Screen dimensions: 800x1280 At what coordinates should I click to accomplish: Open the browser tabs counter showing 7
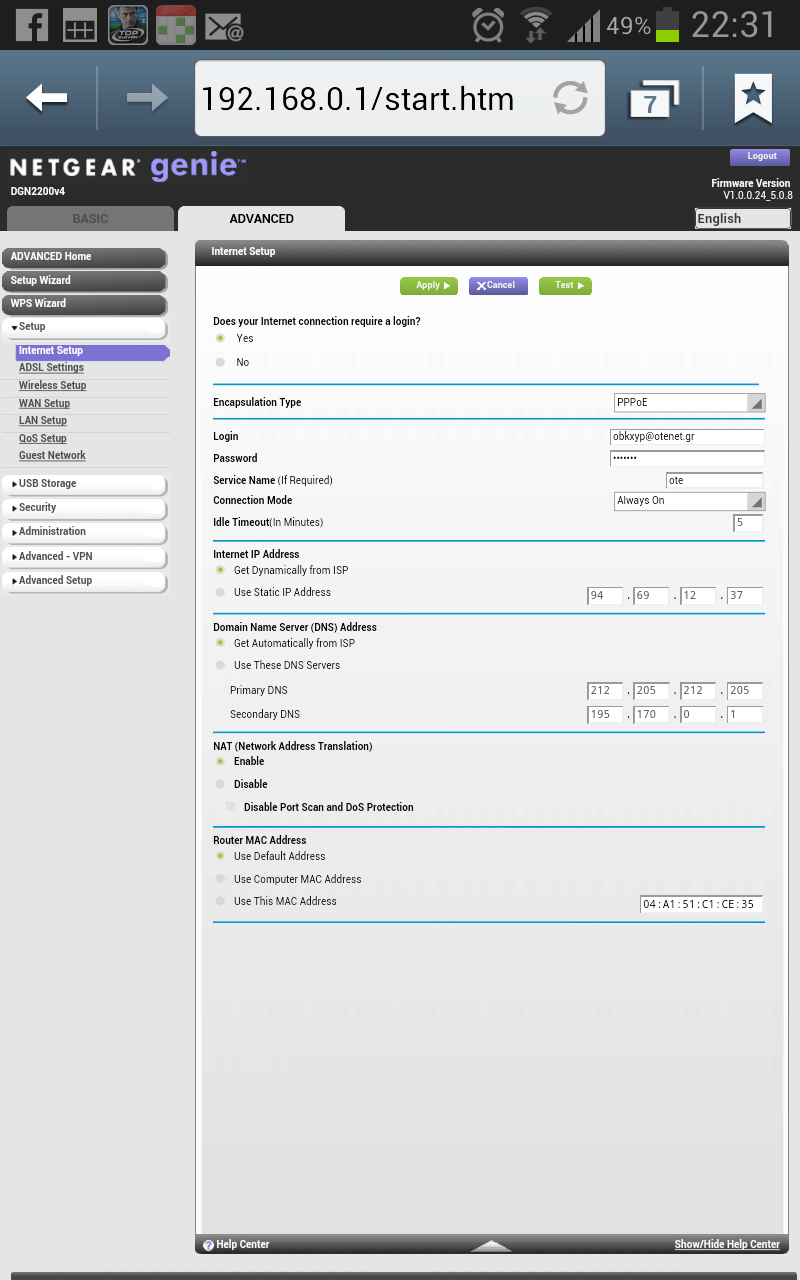(653, 100)
